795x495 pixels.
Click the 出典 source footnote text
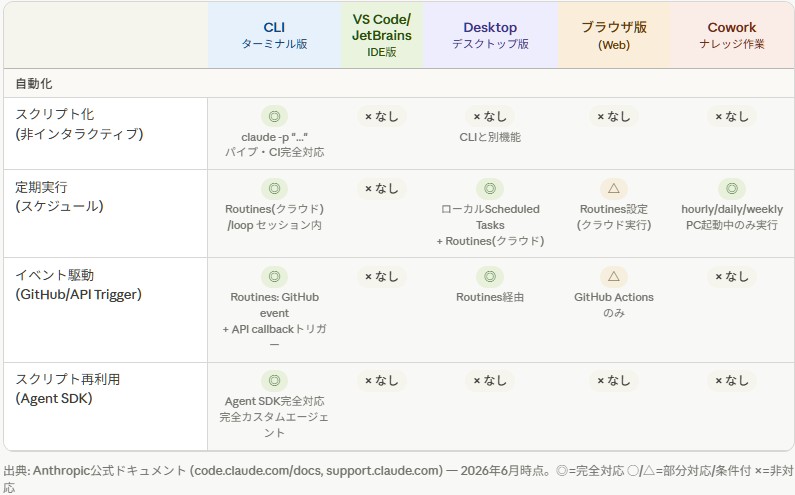(x=398, y=478)
